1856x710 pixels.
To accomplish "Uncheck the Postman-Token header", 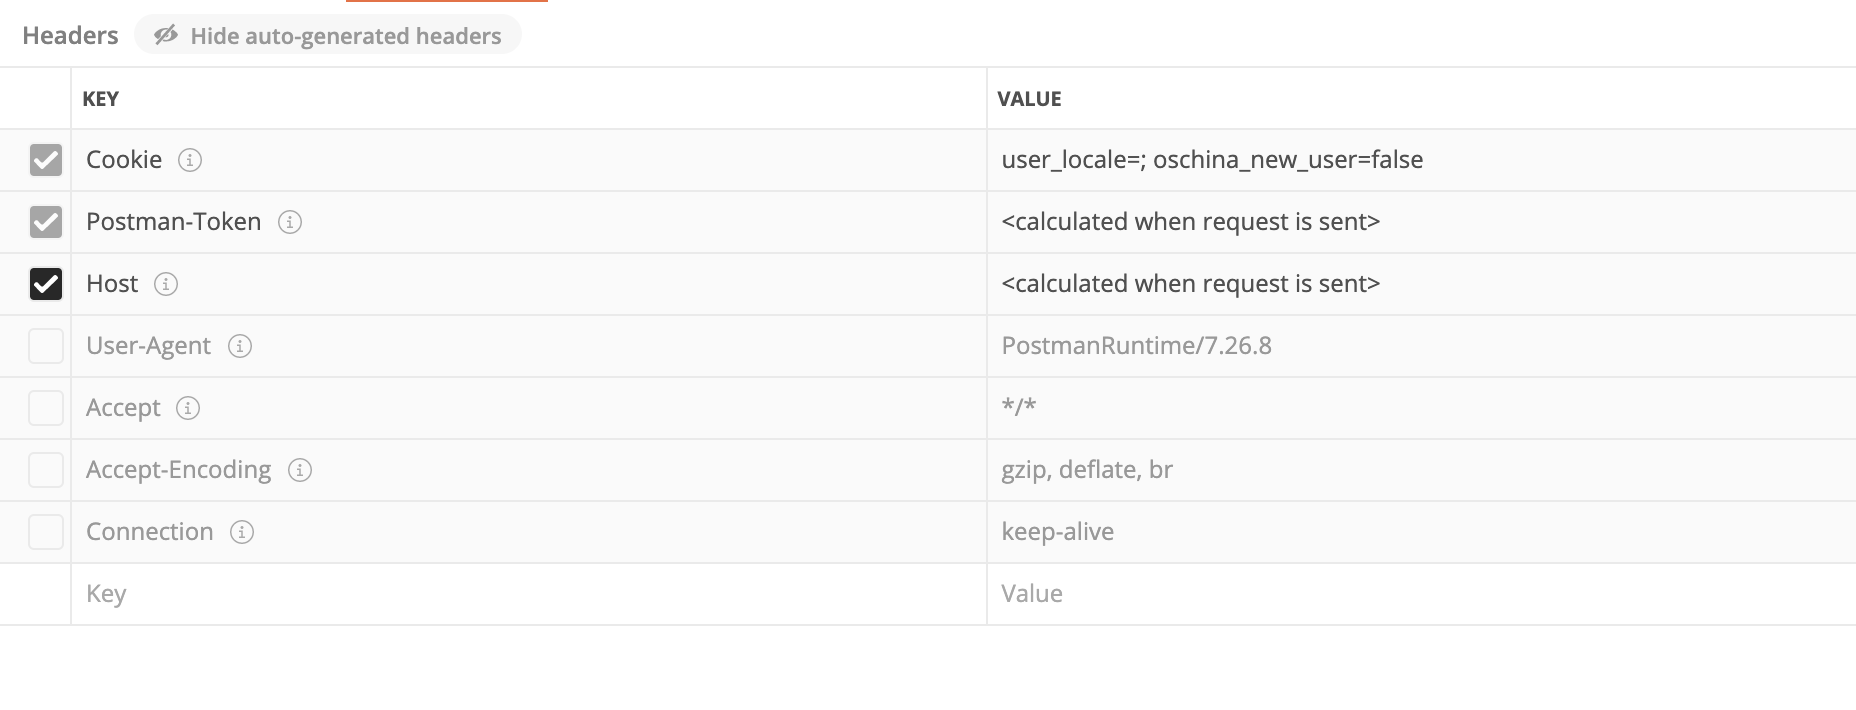I will [46, 222].
